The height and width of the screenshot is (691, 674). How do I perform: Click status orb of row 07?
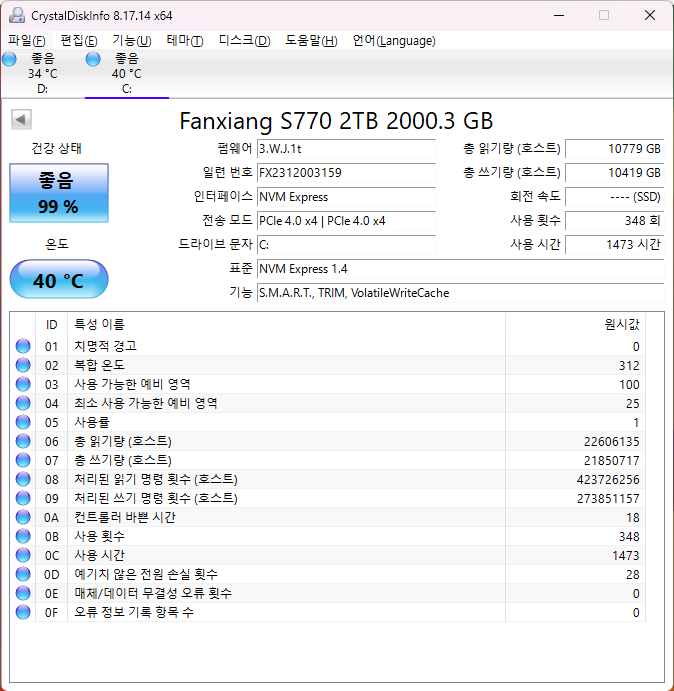point(23,460)
